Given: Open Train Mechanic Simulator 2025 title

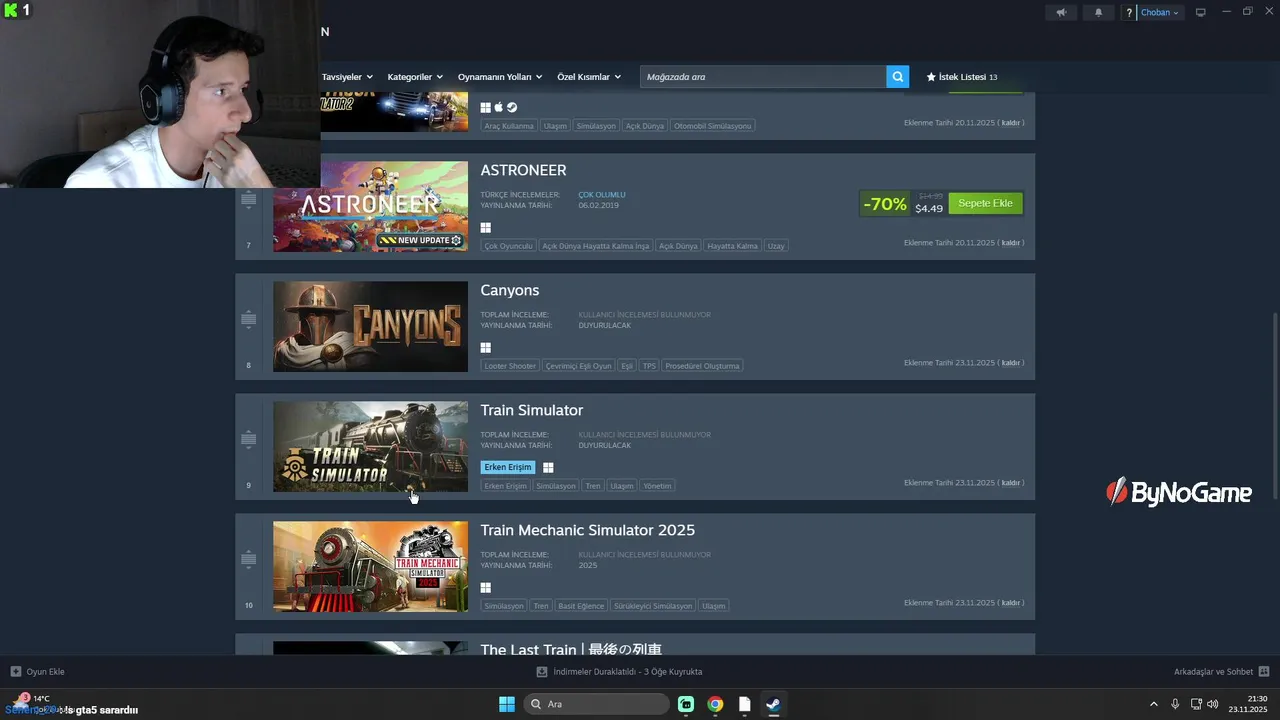Looking at the screenshot, I should [588, 530].
